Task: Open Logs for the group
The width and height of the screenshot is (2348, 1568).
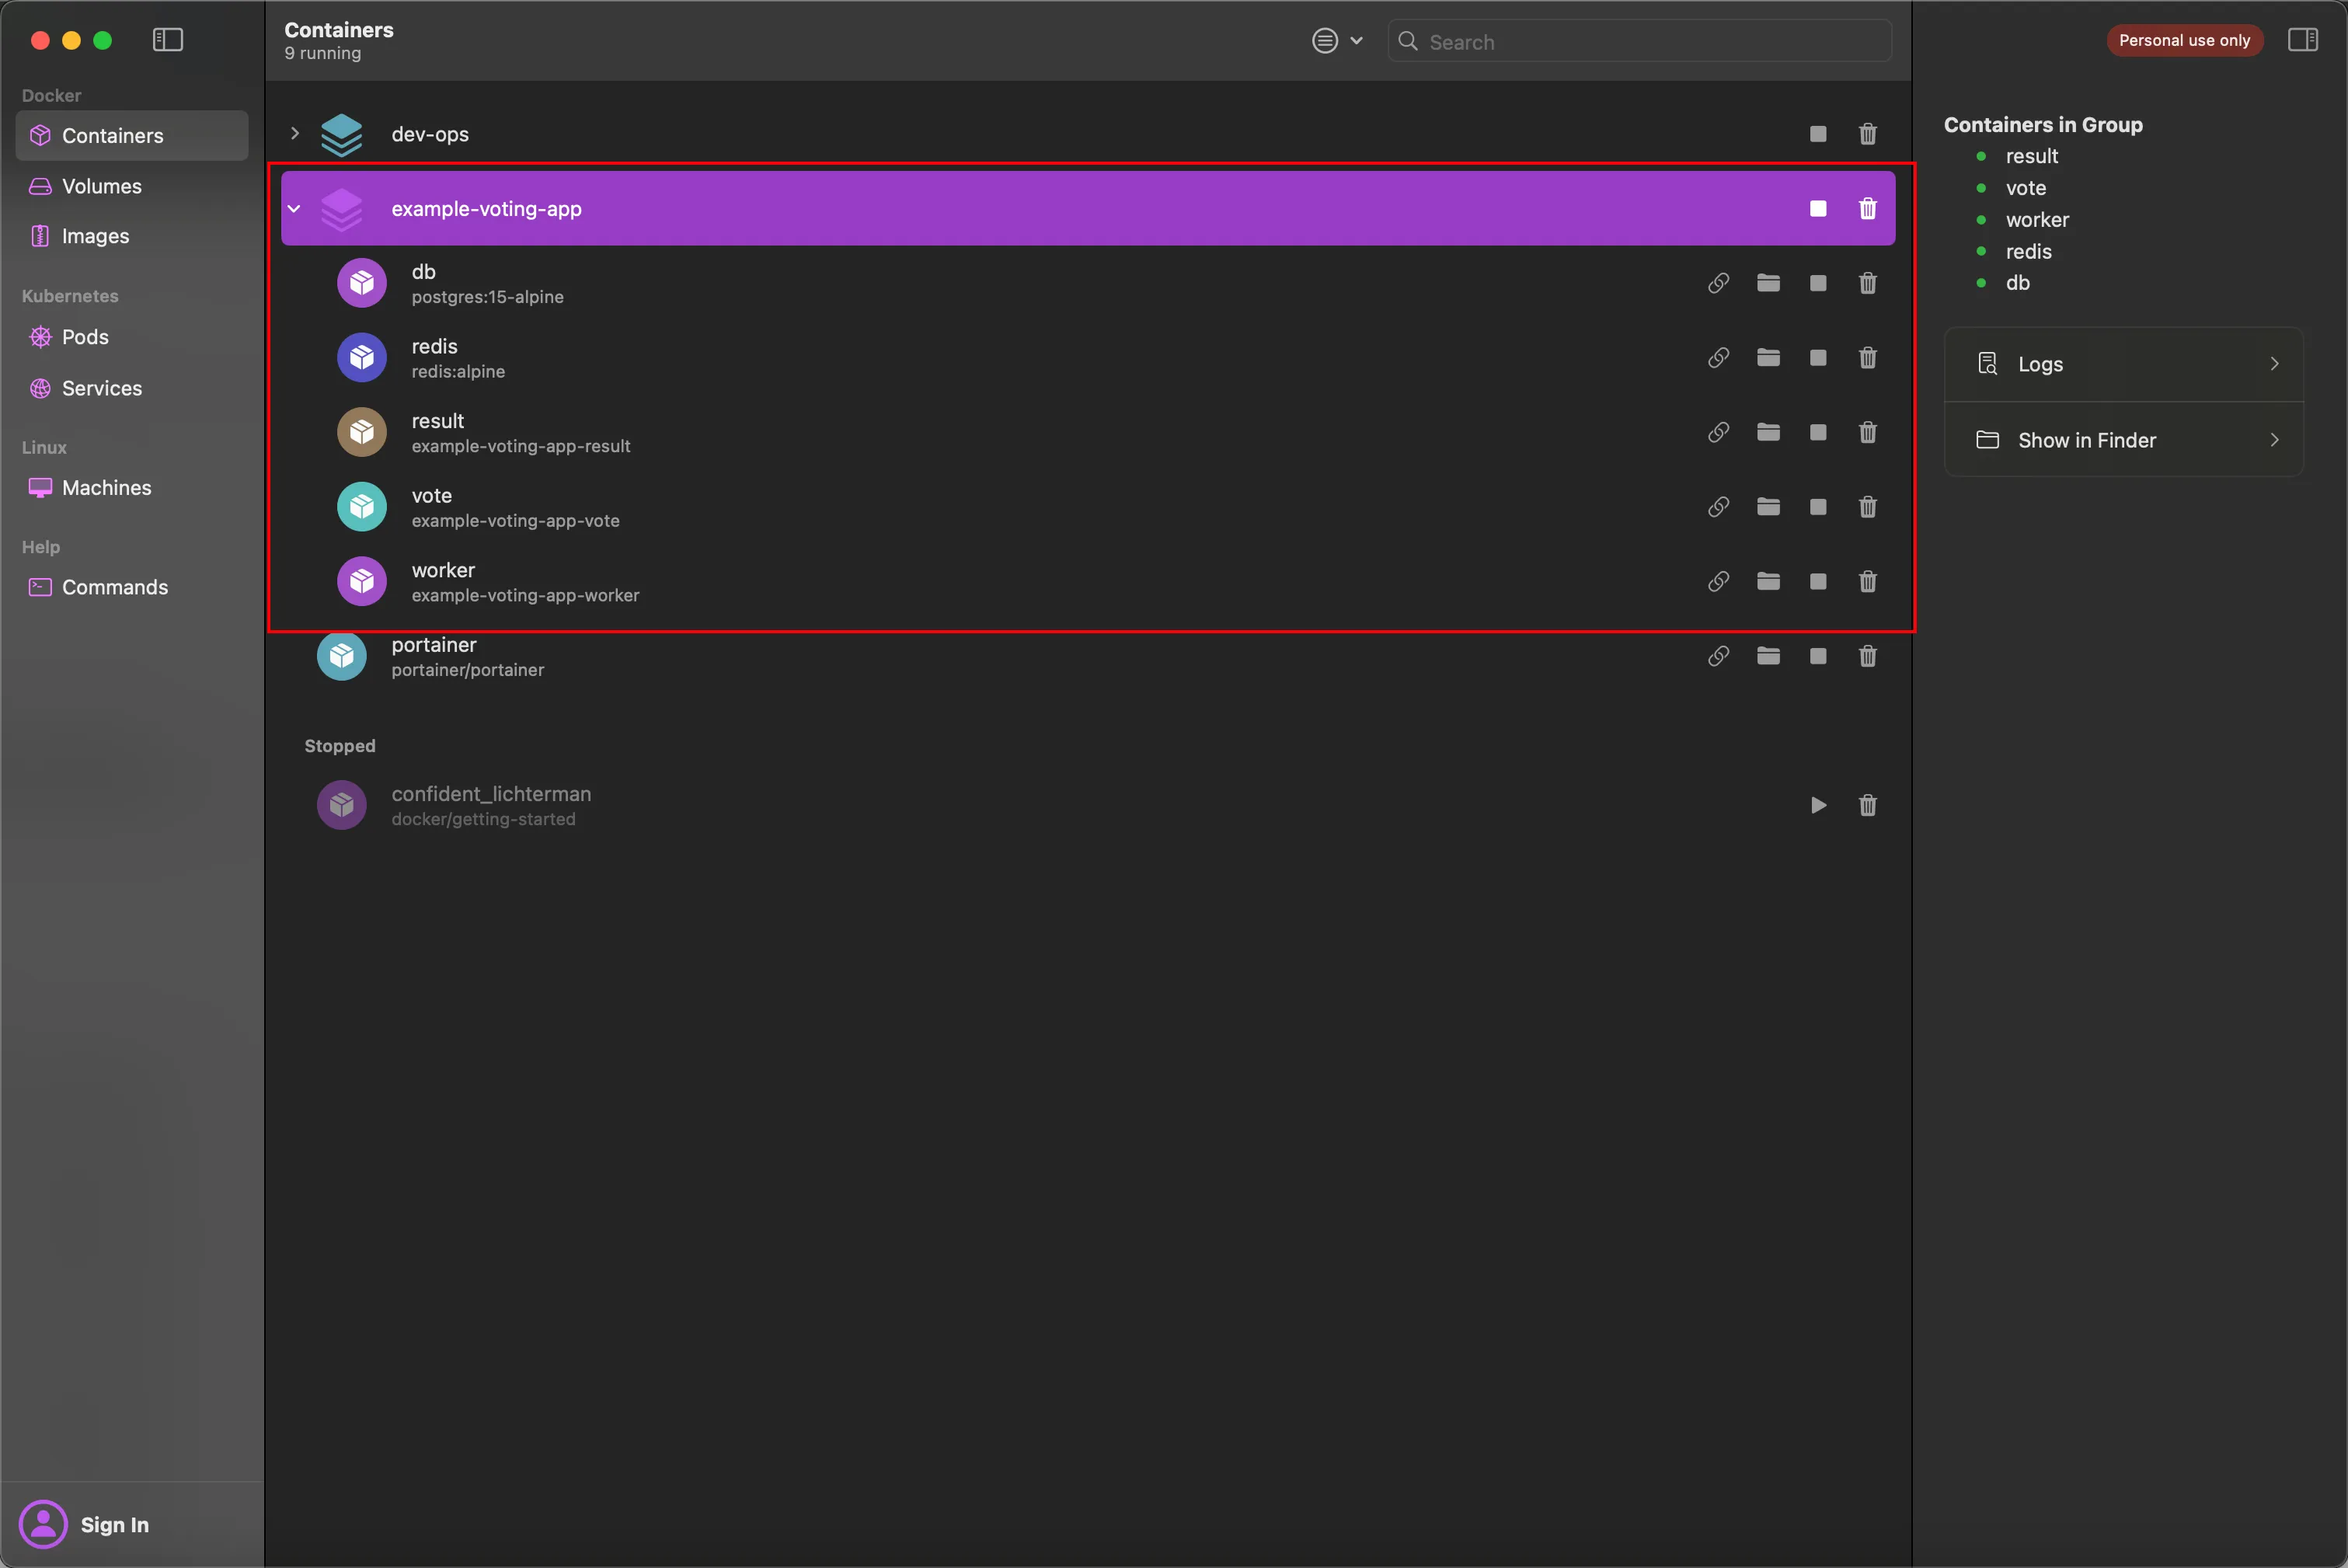Action: (2123, 364)
